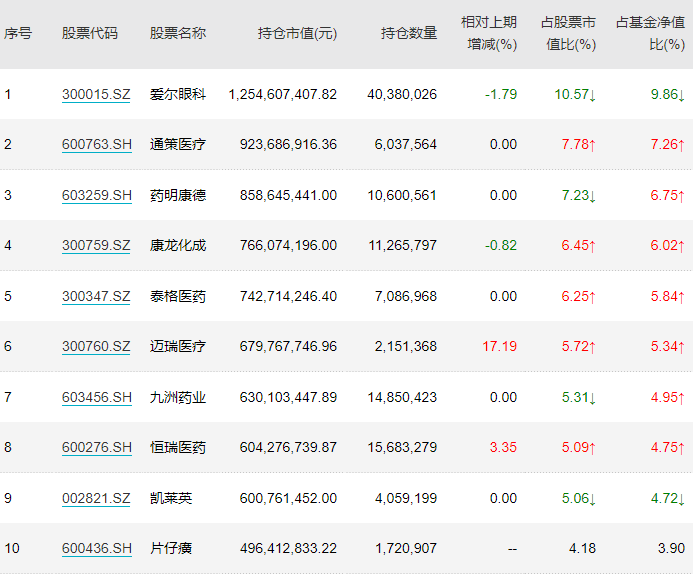Click the 股票名称 column header
The image size is (693, 576).
[x=178, y=33]
